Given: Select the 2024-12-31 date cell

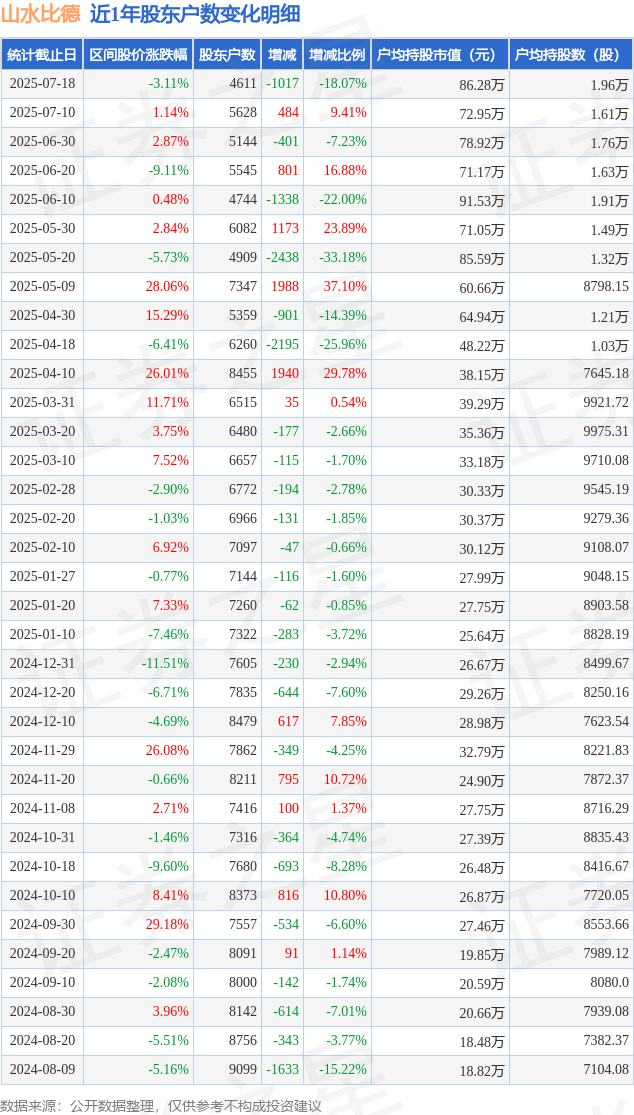Looking at the screenshot, I should click(43, 663).
